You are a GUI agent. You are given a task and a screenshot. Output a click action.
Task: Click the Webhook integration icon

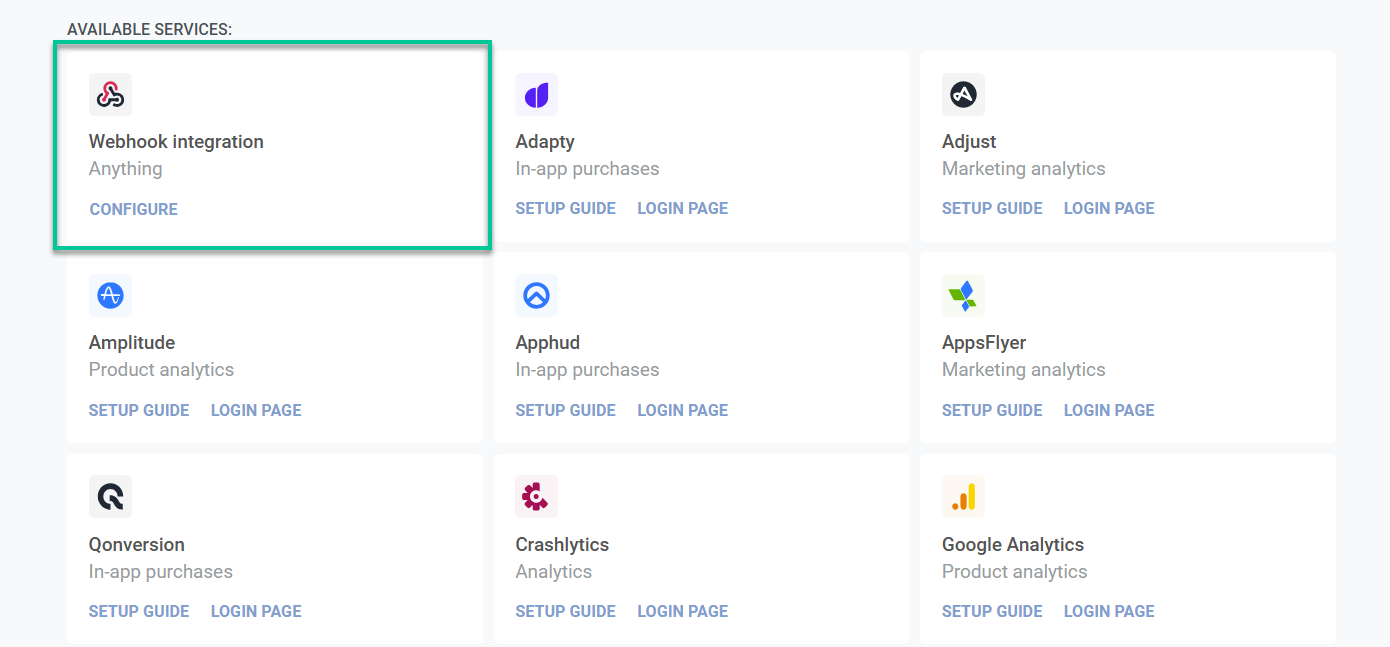110,95
